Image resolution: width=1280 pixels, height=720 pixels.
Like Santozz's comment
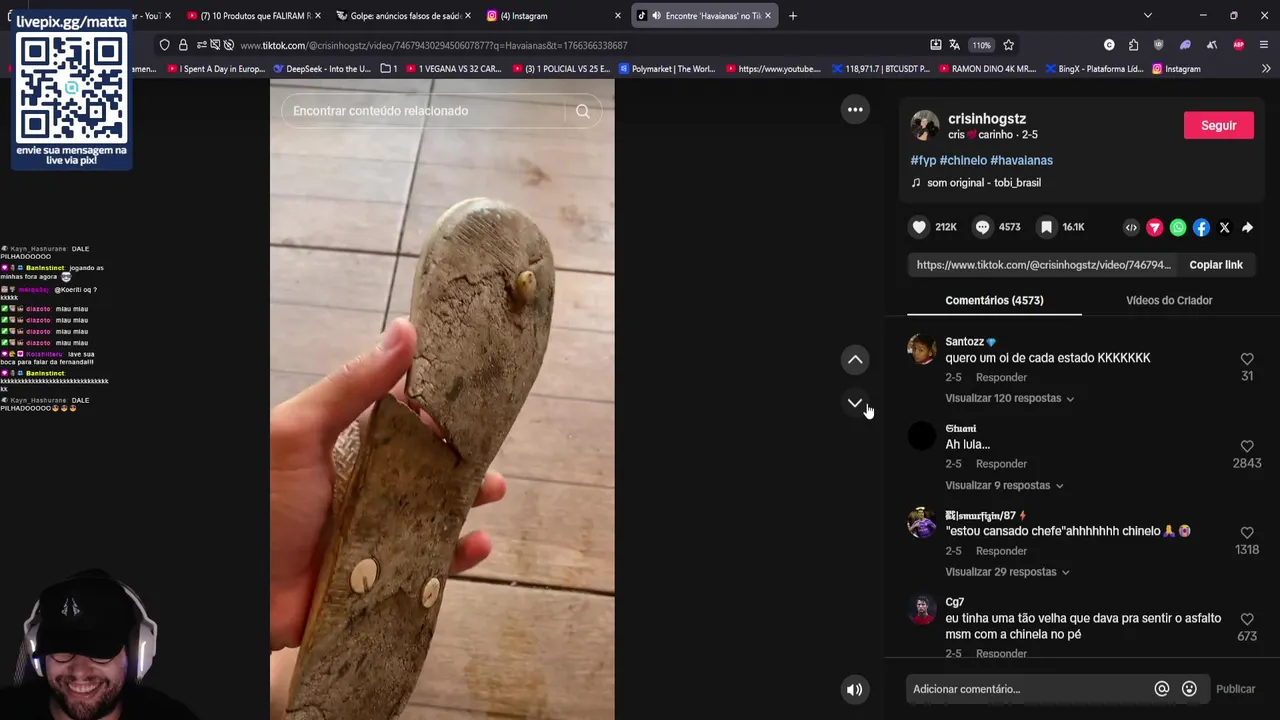pos(1247,359)
